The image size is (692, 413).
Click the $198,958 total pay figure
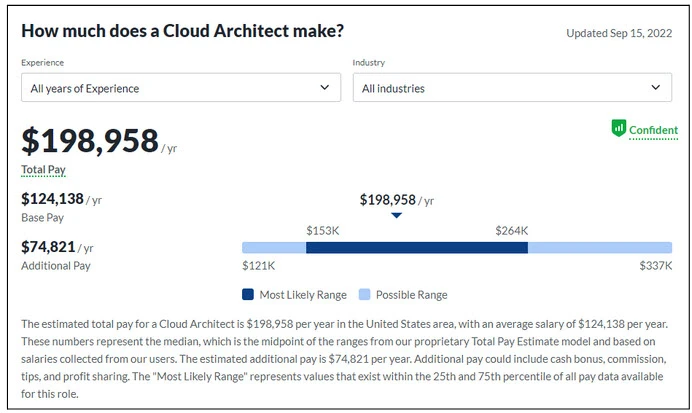[90, 141]
